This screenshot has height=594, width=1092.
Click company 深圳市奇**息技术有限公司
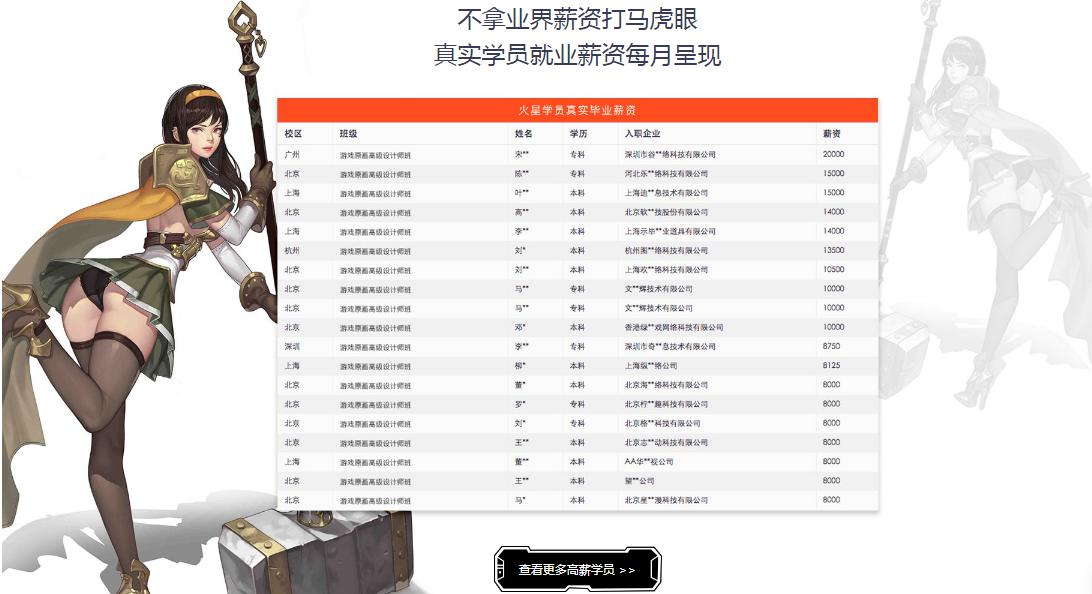(x=670, y=347)
